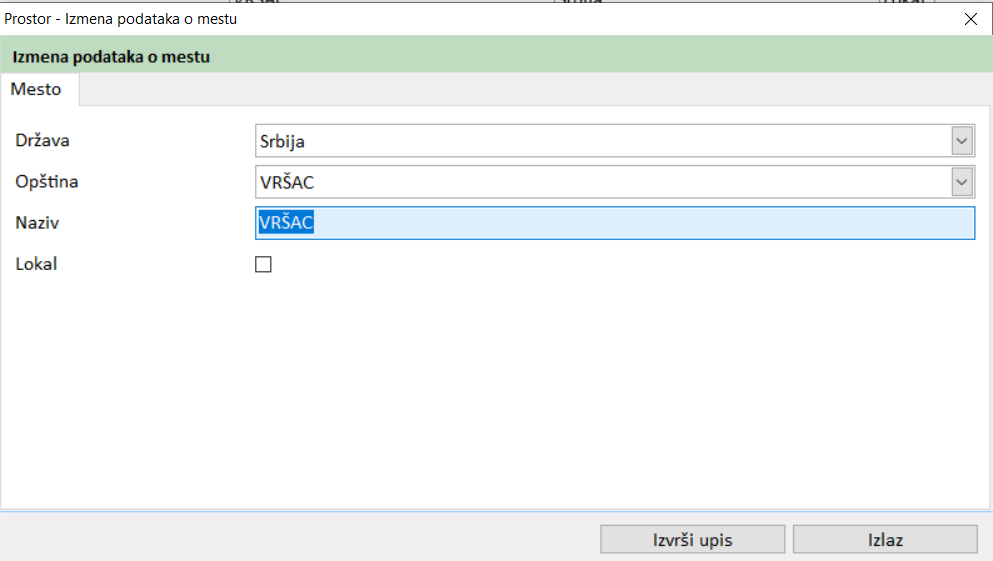Click empty space in the Naziv text field
This screenshot has width=993, height=561.
coord(640,223)
